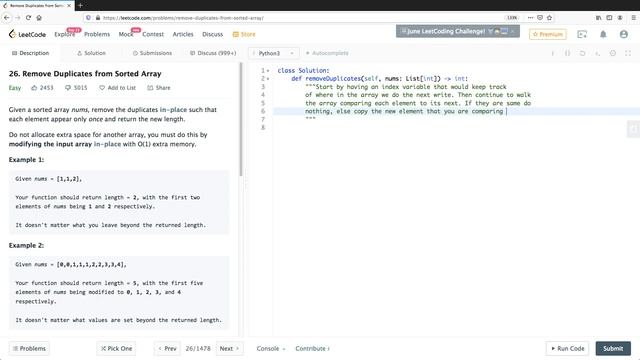Open the comments count 5015

pyautogui.click(x=76, y=88)
